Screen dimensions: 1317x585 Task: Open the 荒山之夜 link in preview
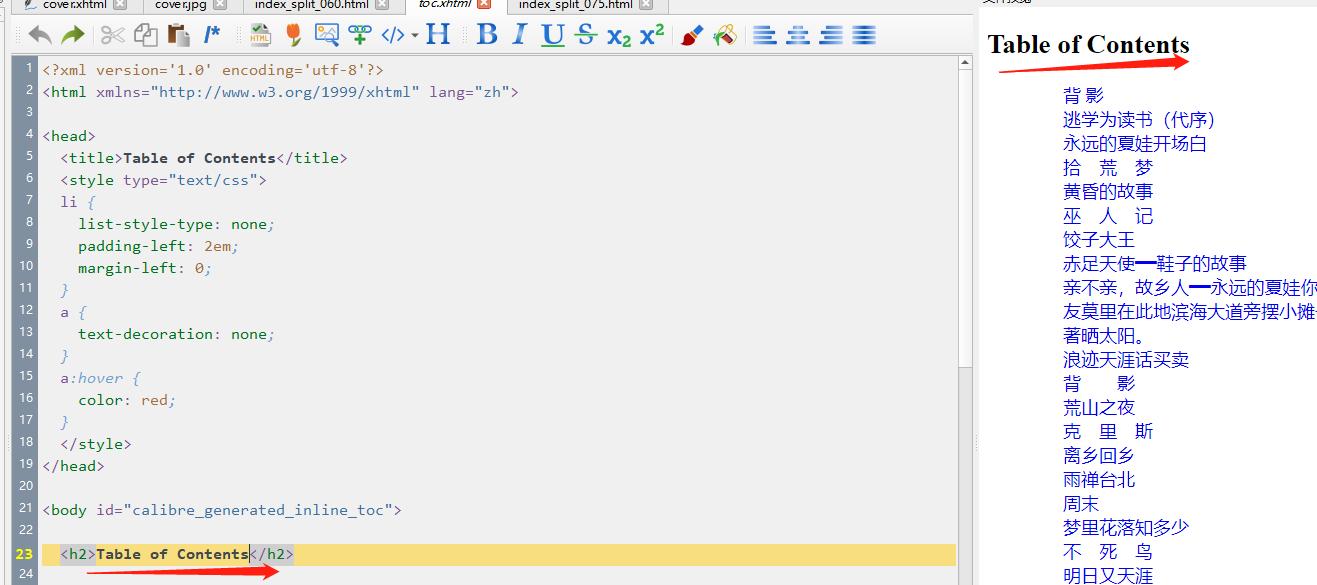(1098, 407)
